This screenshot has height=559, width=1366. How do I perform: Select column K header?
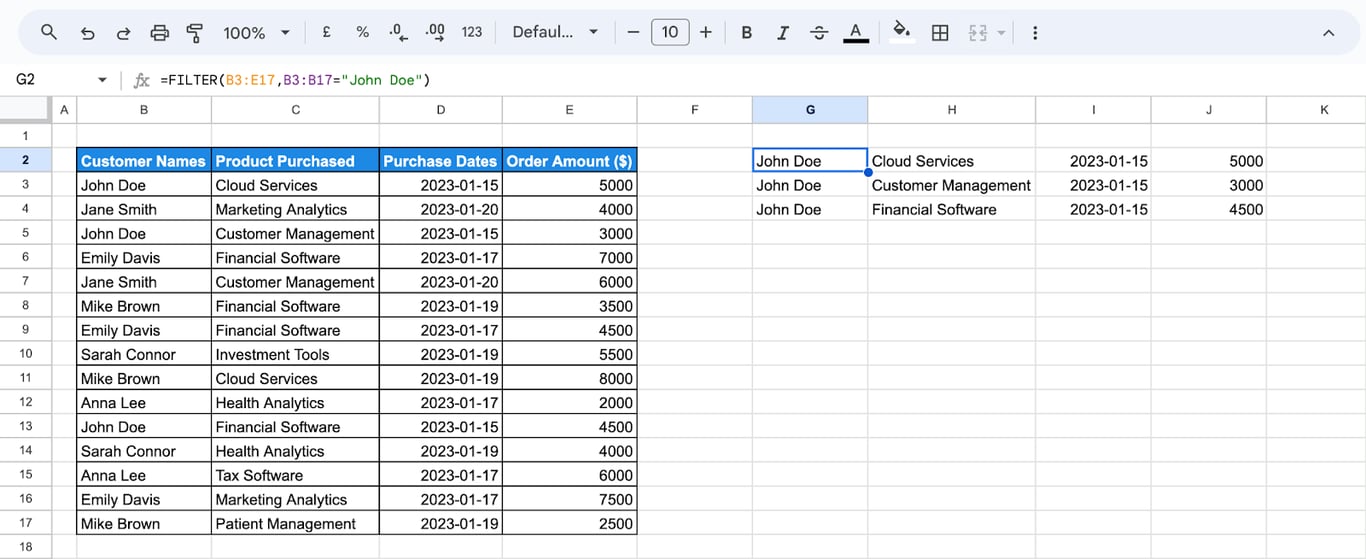[1324, 110]
